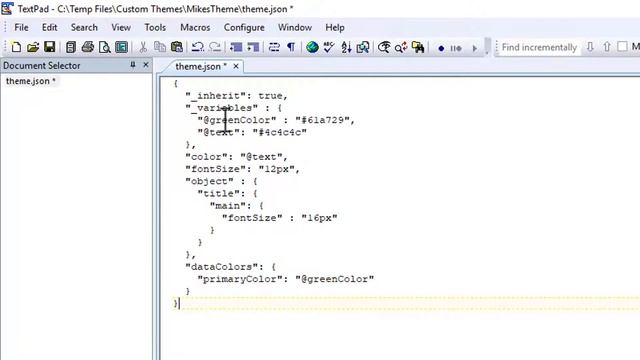The image size is (640, 360).
Task: Toggle Word Wrap icon
Action: click(x=274, y=47)
